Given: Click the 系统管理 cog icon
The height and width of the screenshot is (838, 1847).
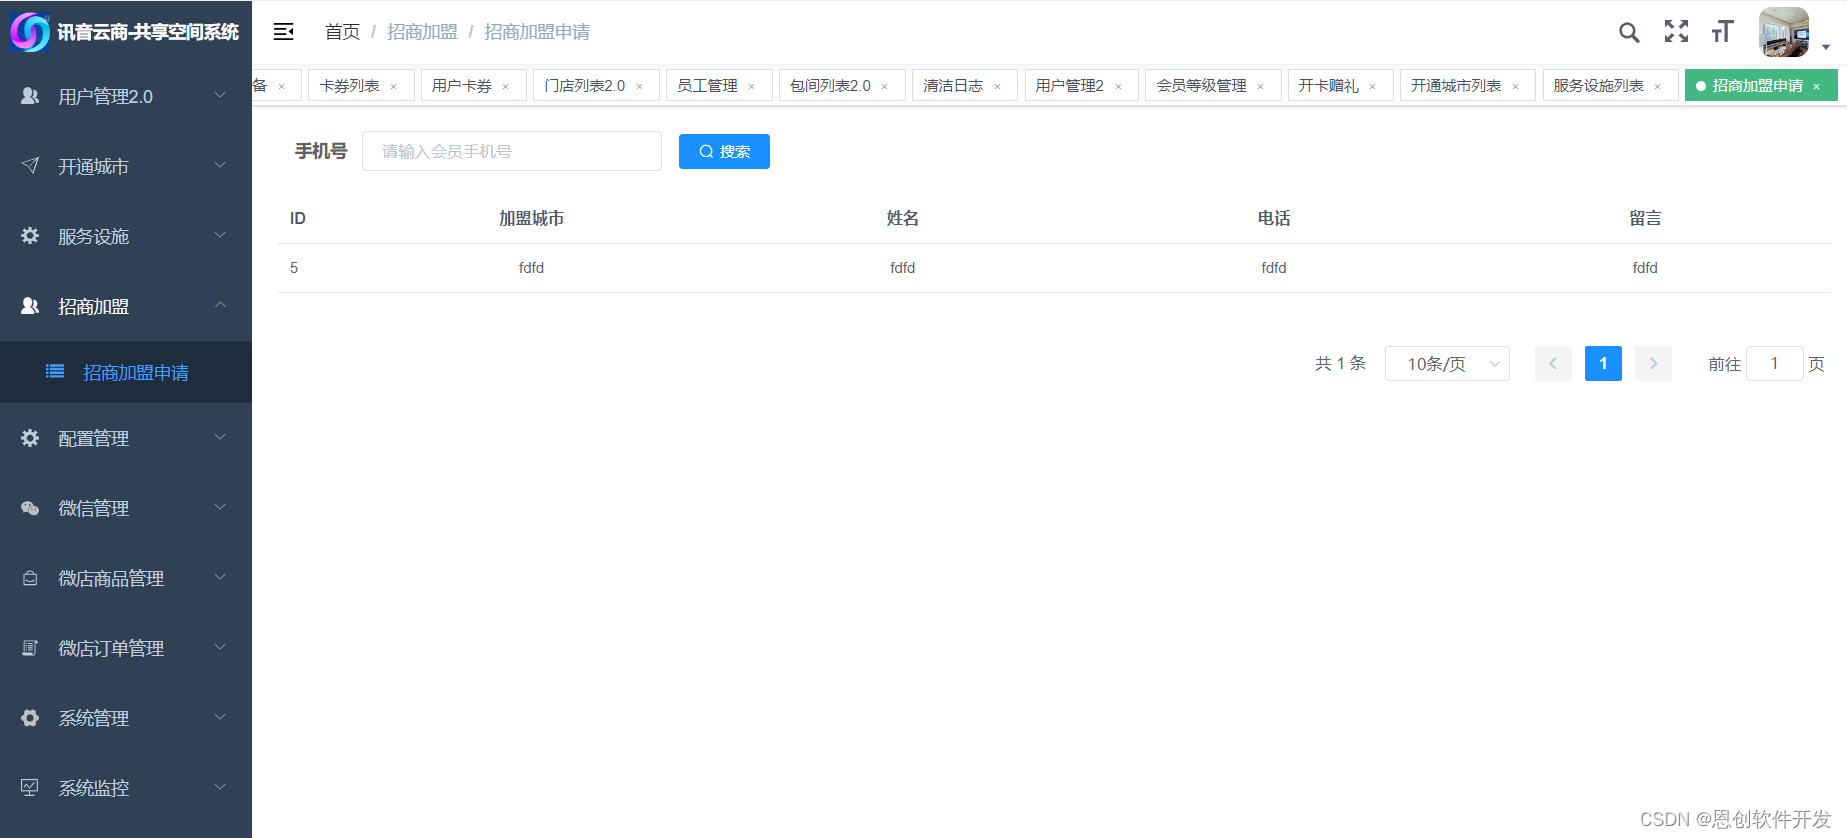Looking at the screenshot, I should [30, 718].
